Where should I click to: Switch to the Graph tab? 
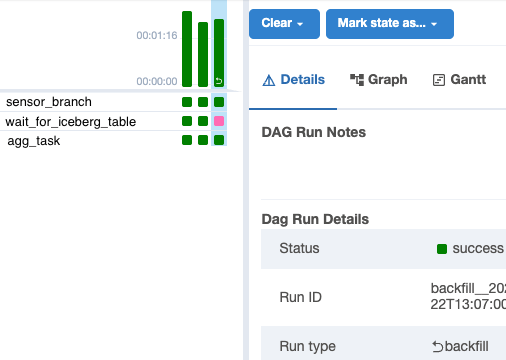[379, 80]
